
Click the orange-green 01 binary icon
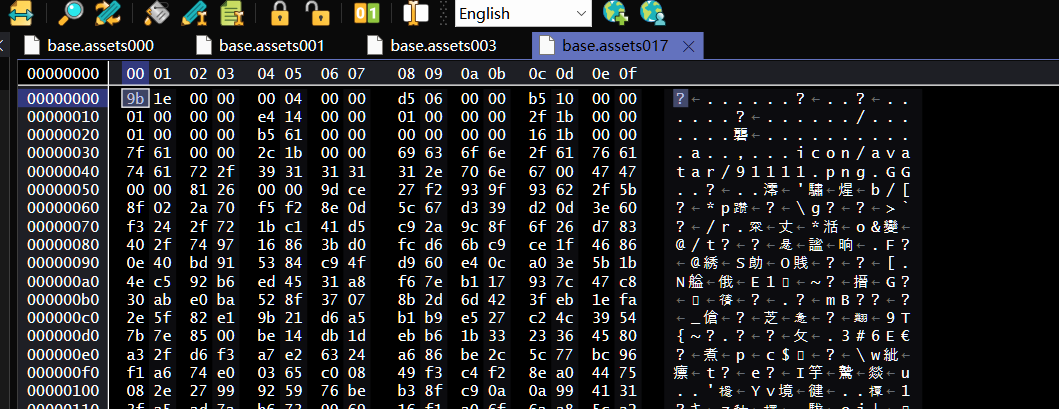(x=367, y=13)
